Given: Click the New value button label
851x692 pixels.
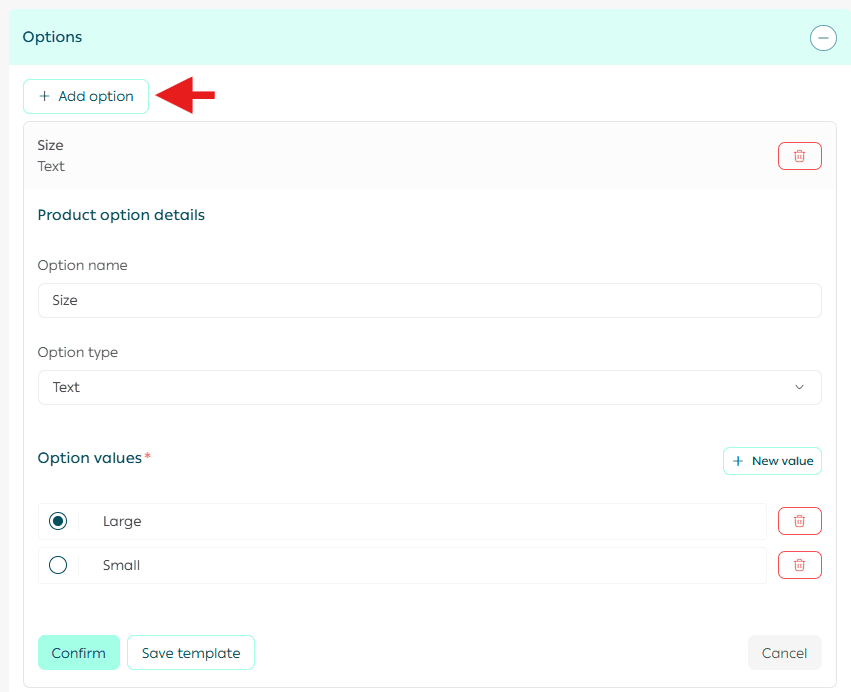Looking at the screenshot, I should [x=782, y=461].
